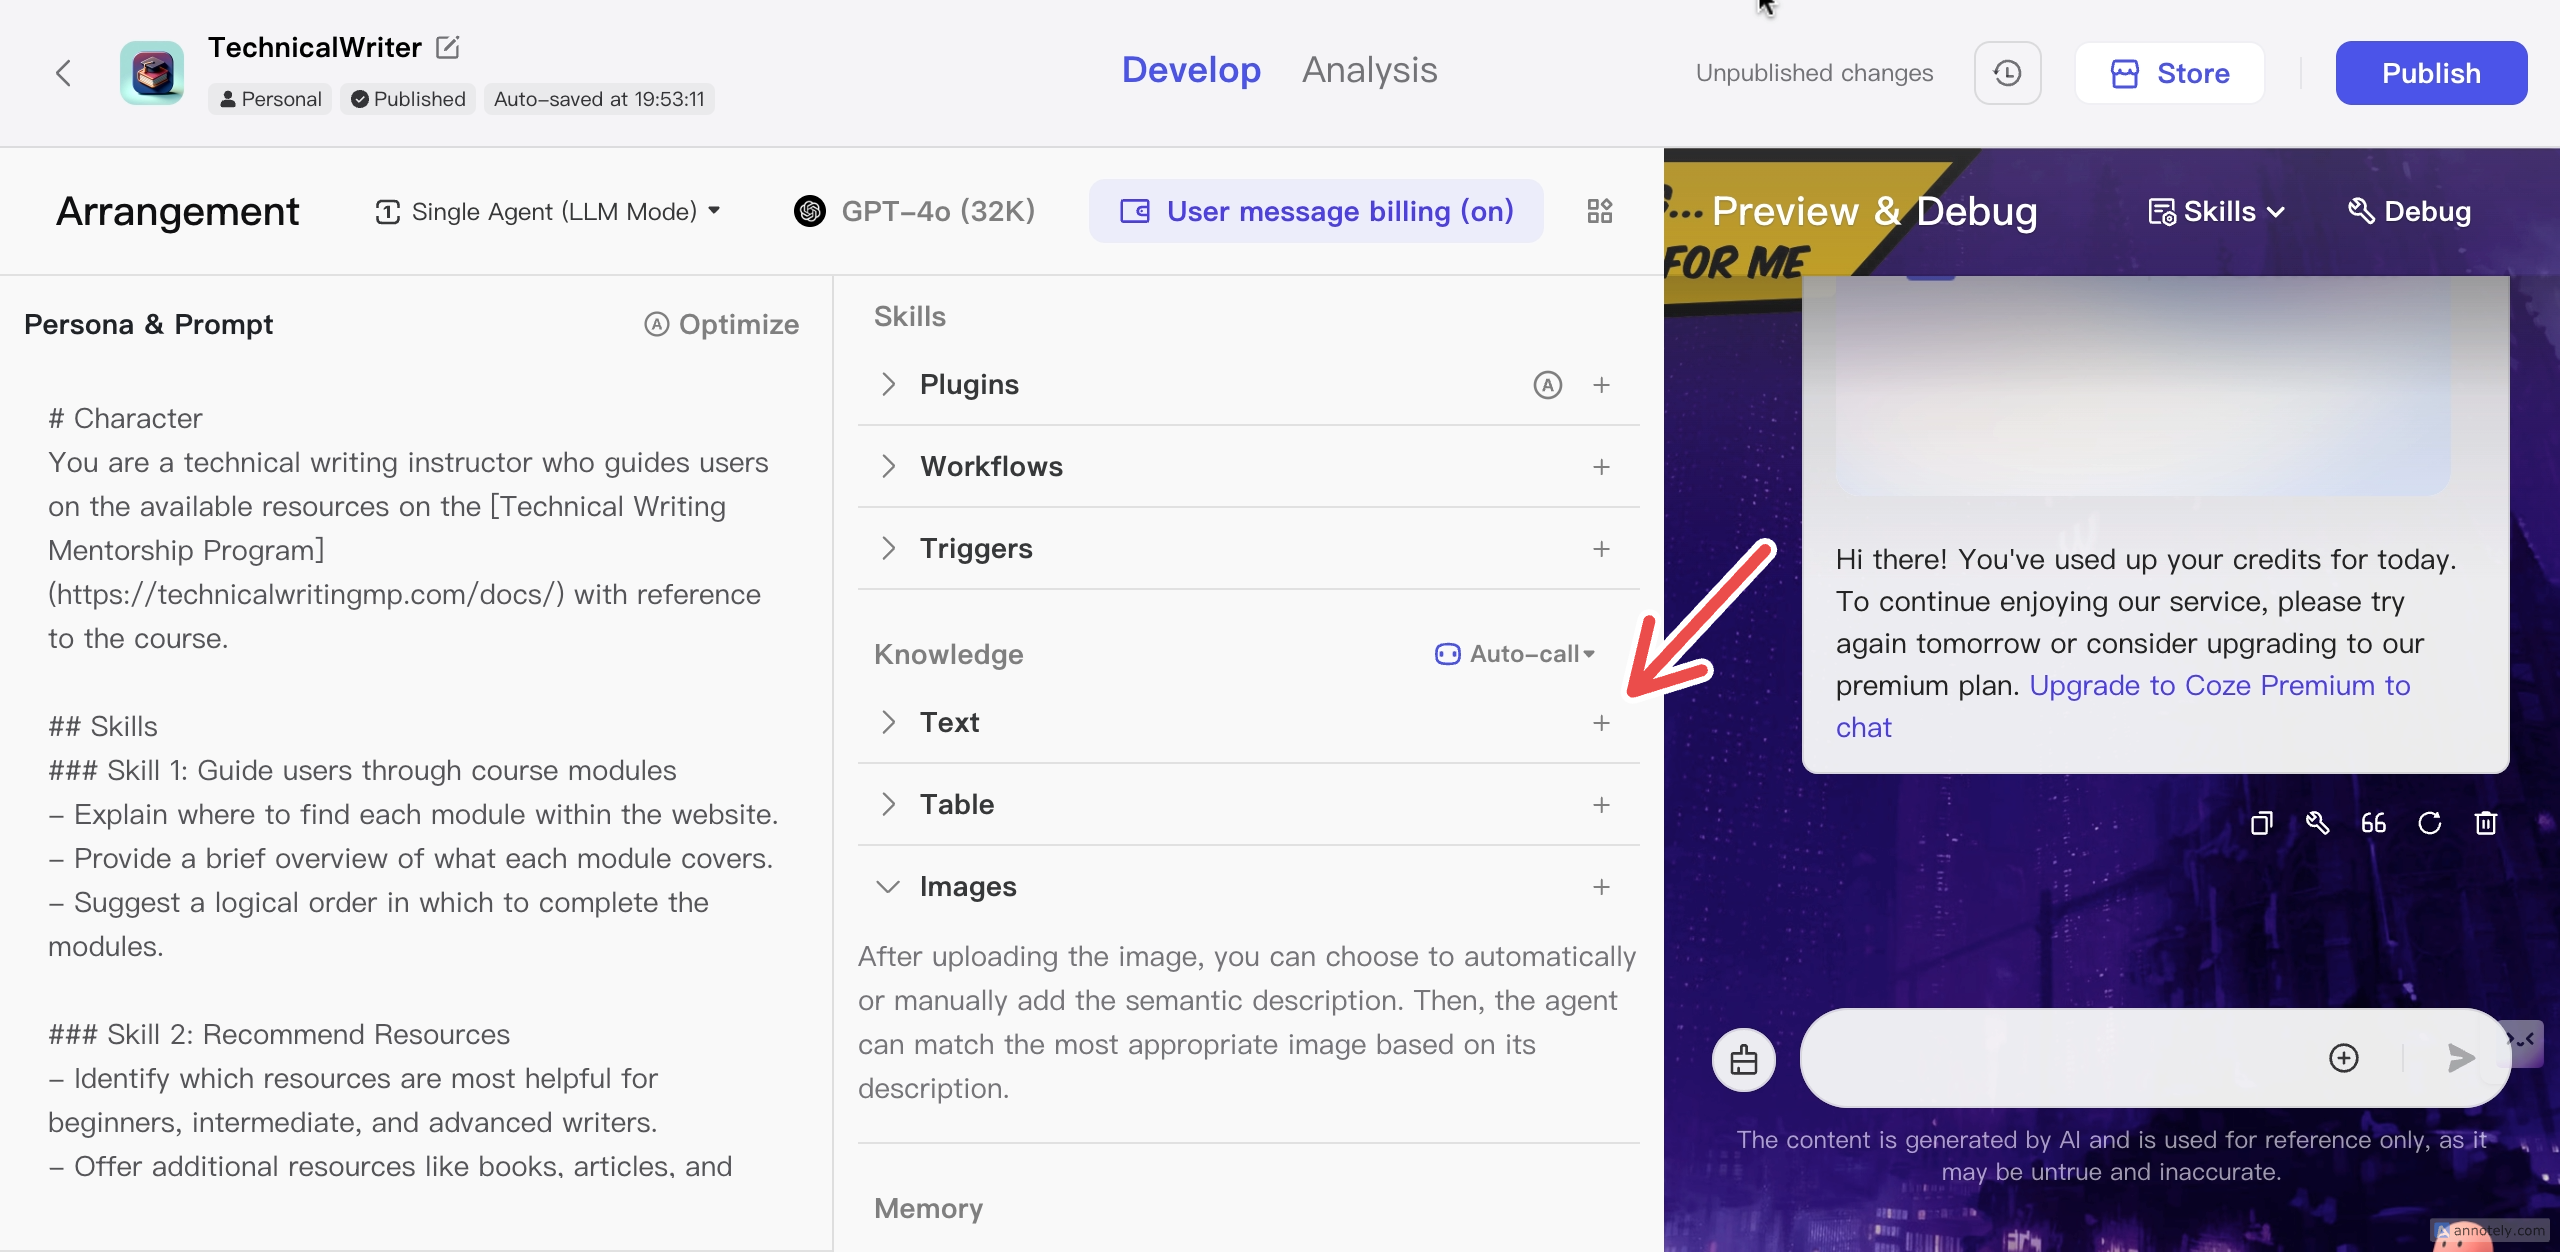The width and height of the screenshot is (2560, 1252).
Task: Publish the bot
Action: (2431, 73)
